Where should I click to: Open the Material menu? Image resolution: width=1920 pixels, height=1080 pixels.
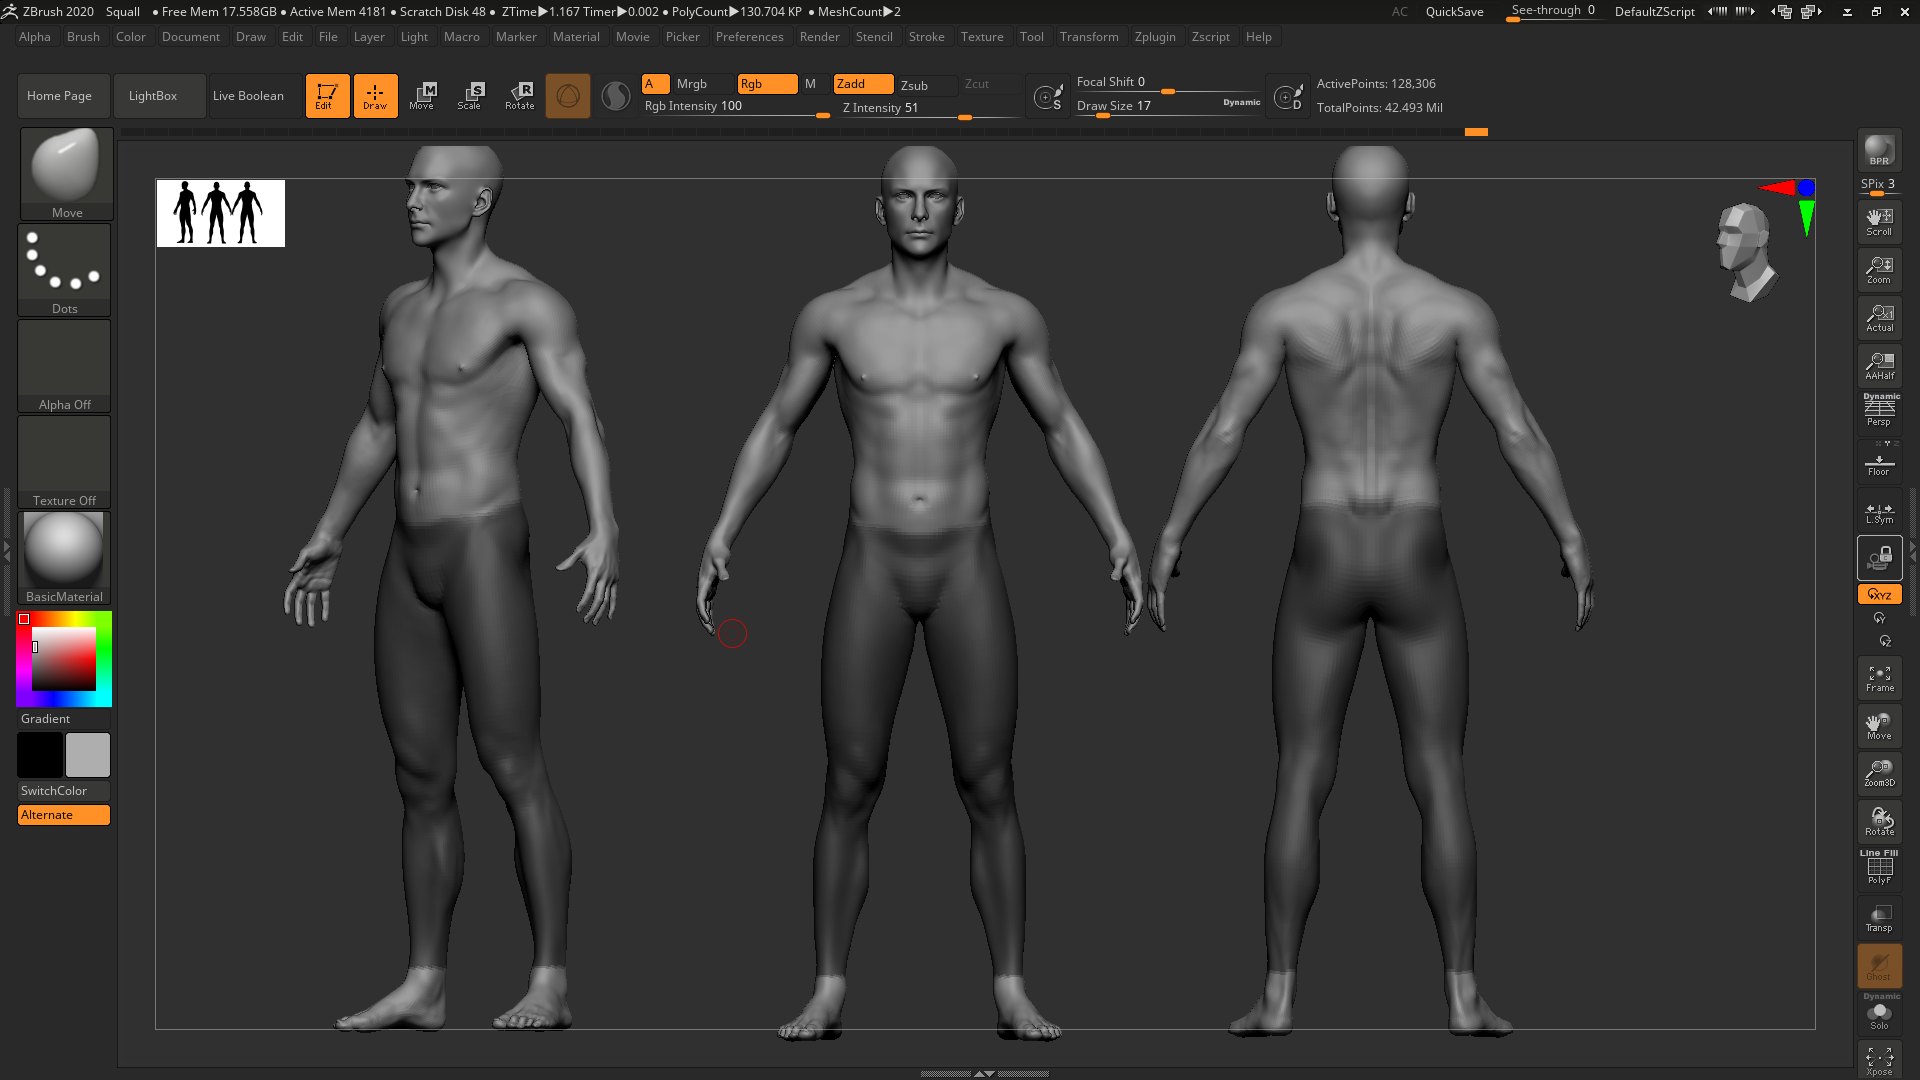pyautogui.click(x=576, y=37)
